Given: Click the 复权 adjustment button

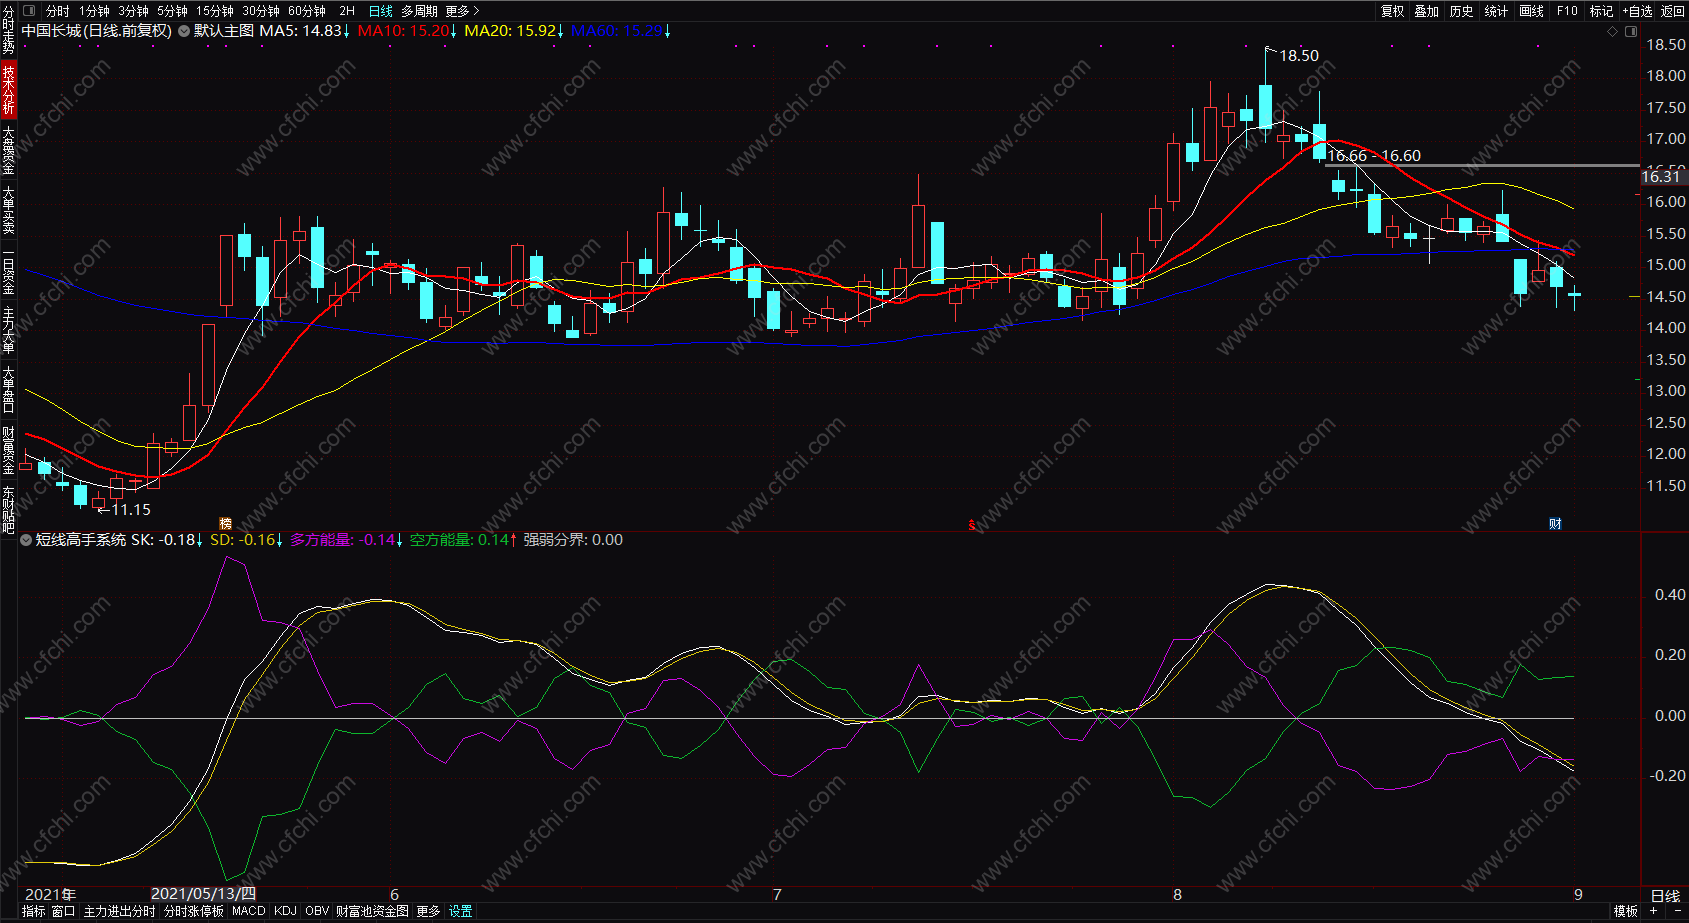Looking at the screenshot, I should 1392,11.
